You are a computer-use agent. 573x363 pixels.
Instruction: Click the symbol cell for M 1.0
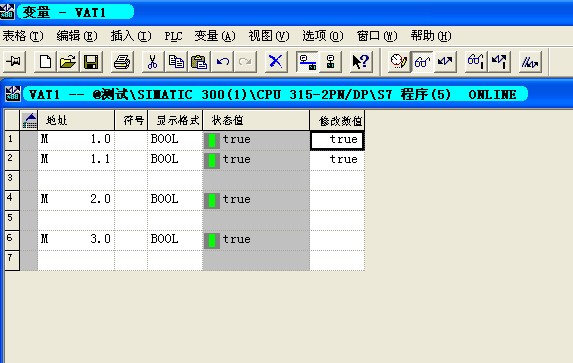click(131, 140)
